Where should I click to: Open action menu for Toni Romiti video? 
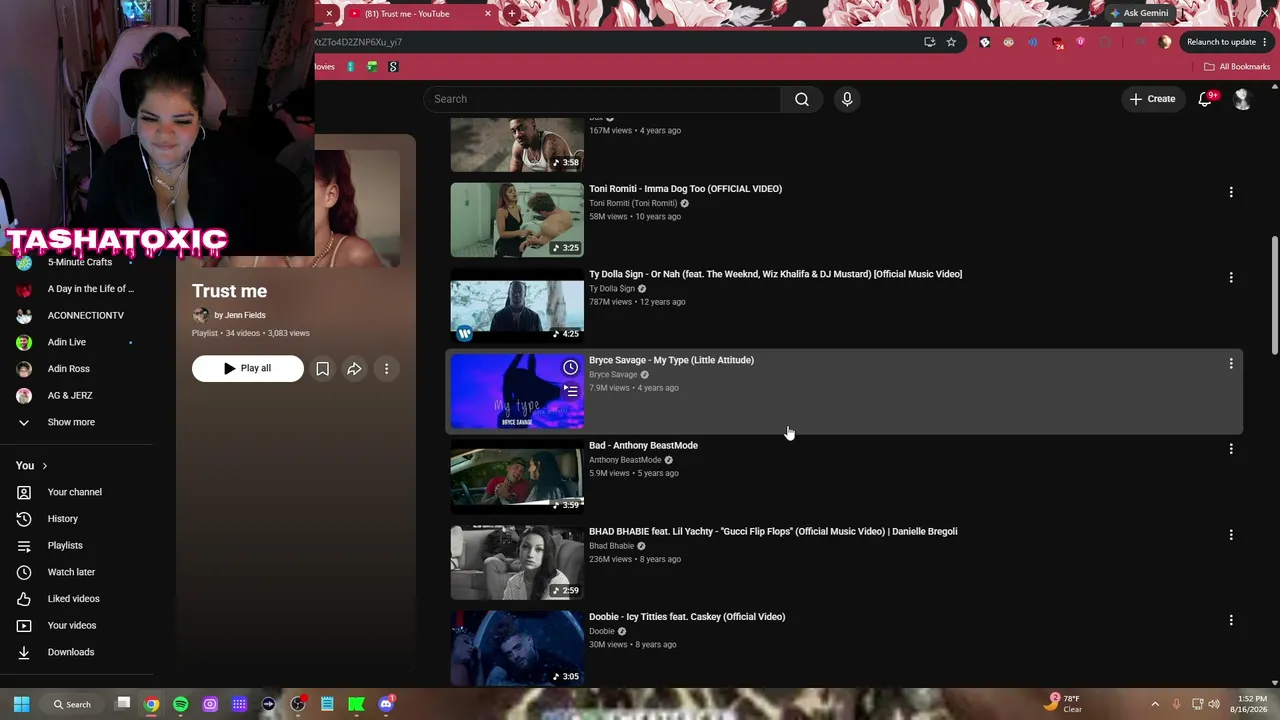(1231, 192)
